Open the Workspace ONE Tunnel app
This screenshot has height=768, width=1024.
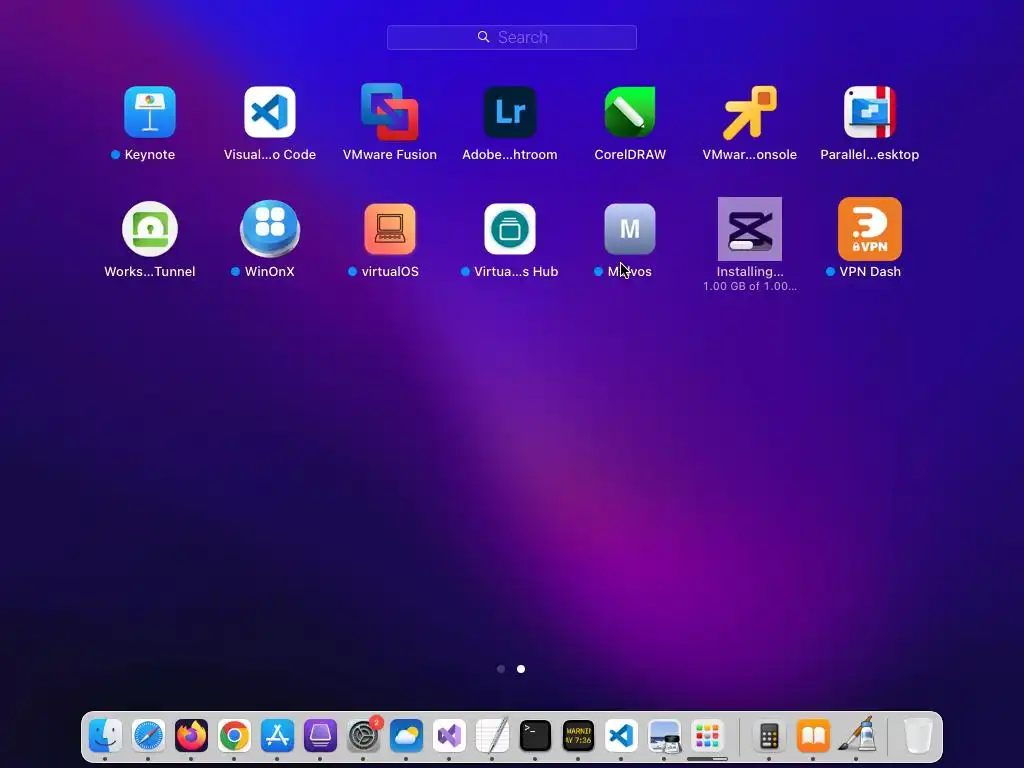150,229
